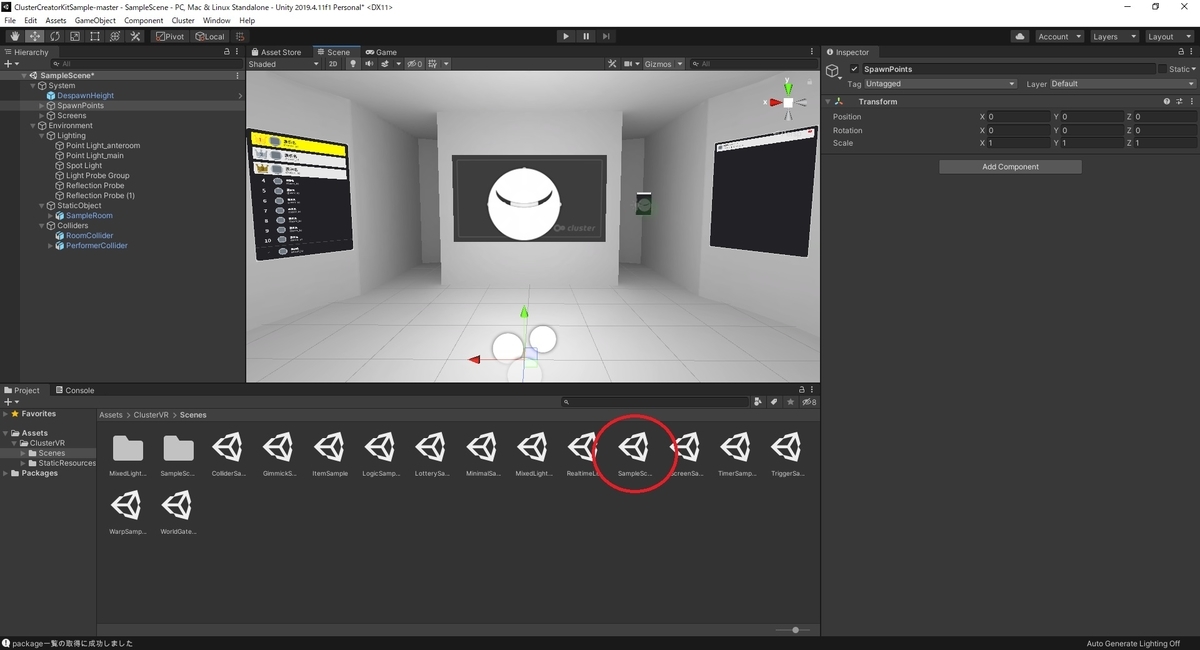Toggle scene lighting bulb icon
The image size is (1200, 650).
coord(352,64)
